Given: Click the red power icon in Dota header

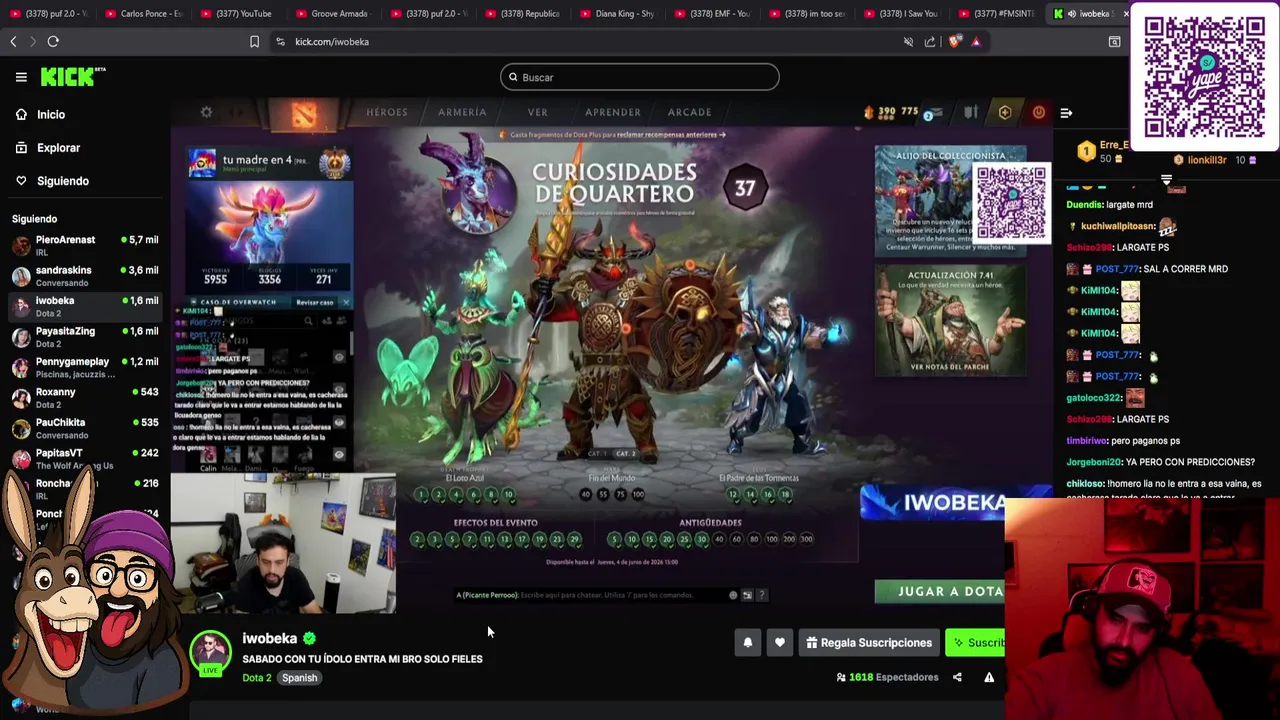Looking at the screenshot, I should (1039, 113).
